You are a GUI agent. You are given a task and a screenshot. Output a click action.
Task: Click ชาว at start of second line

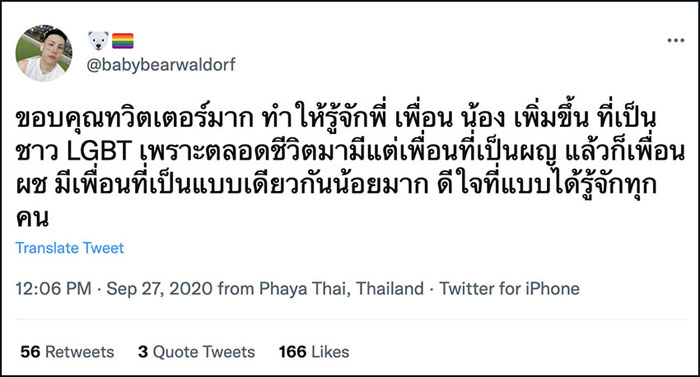click(x=37, y=152)
